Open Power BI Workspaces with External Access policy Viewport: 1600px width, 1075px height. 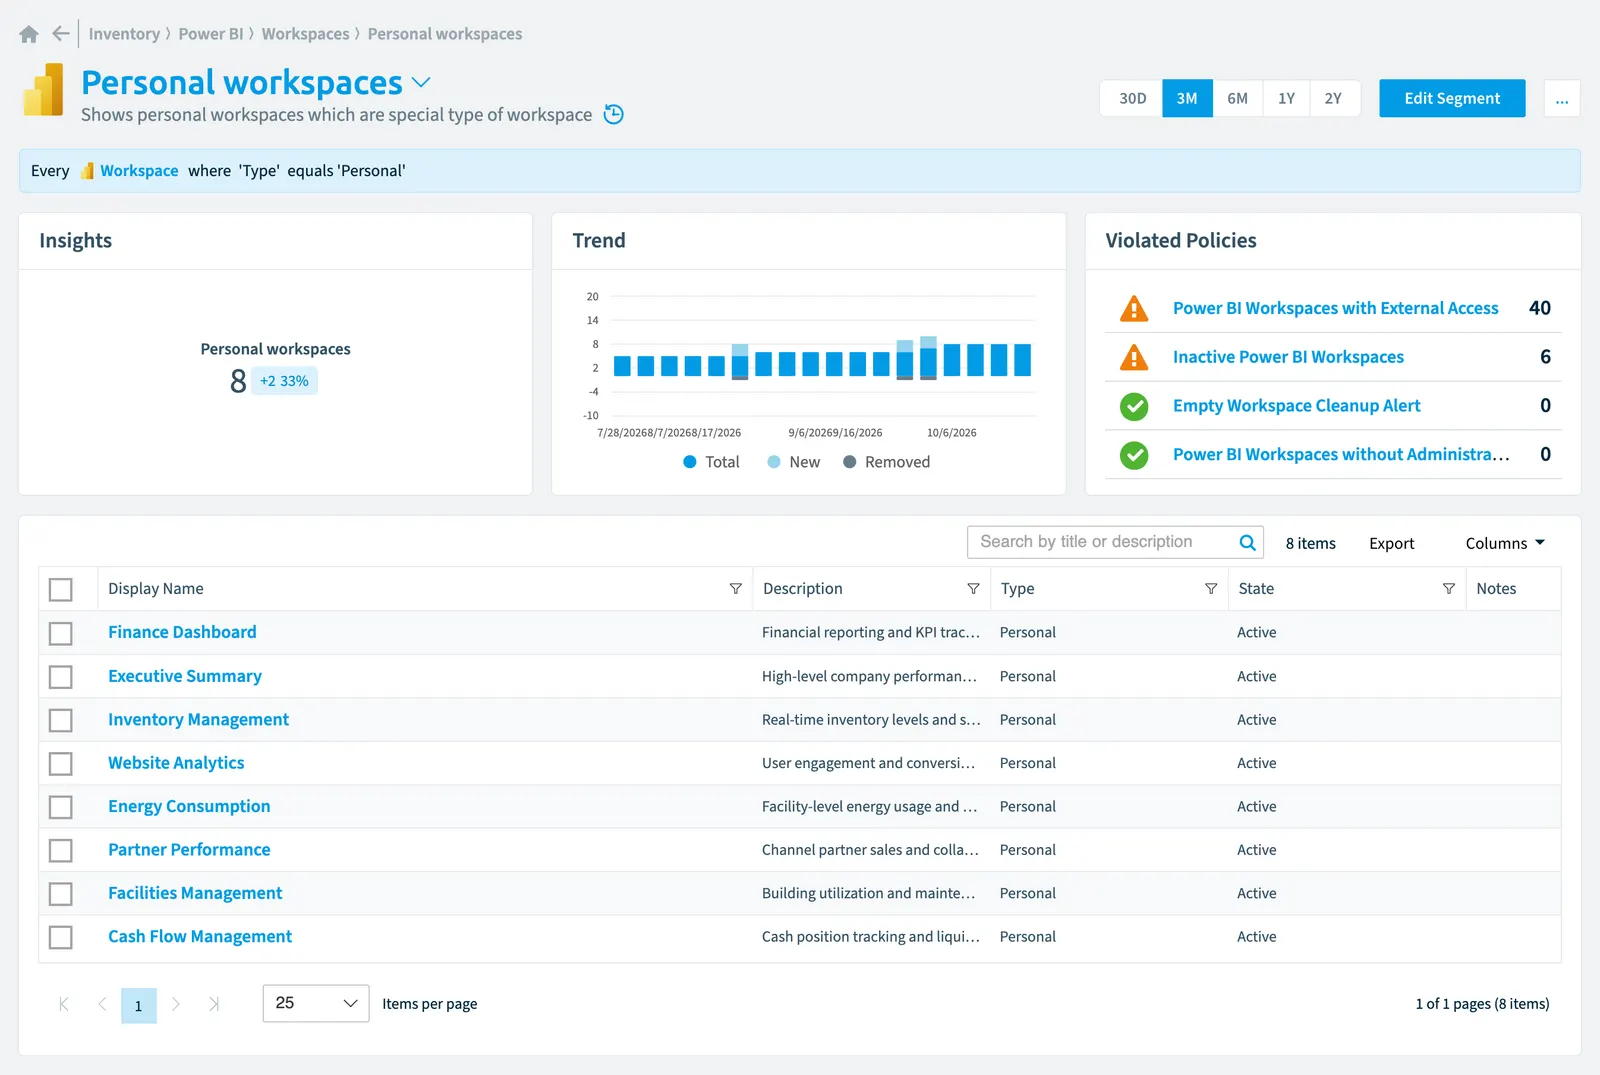(1335, 308)
